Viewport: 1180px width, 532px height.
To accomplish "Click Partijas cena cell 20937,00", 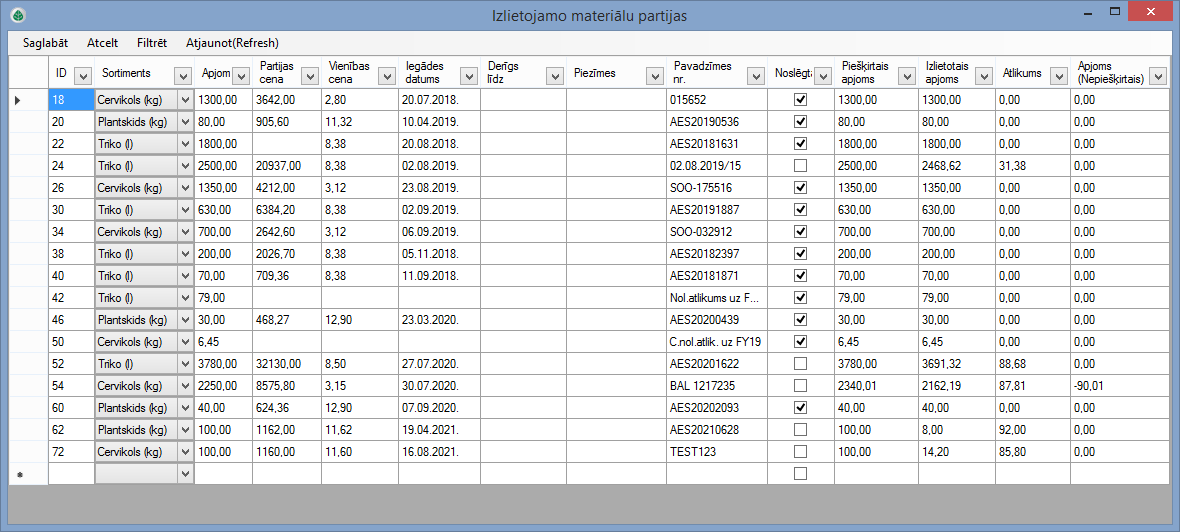I will (x=287, y=166).
